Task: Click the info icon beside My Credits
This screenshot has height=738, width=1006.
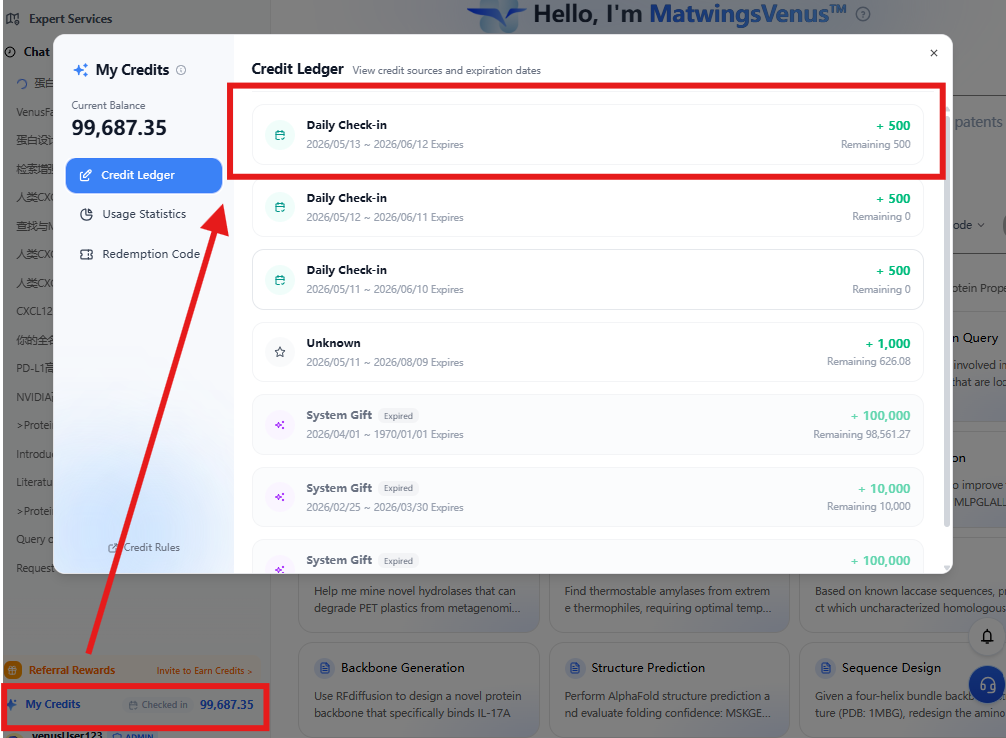Action: 181,70
